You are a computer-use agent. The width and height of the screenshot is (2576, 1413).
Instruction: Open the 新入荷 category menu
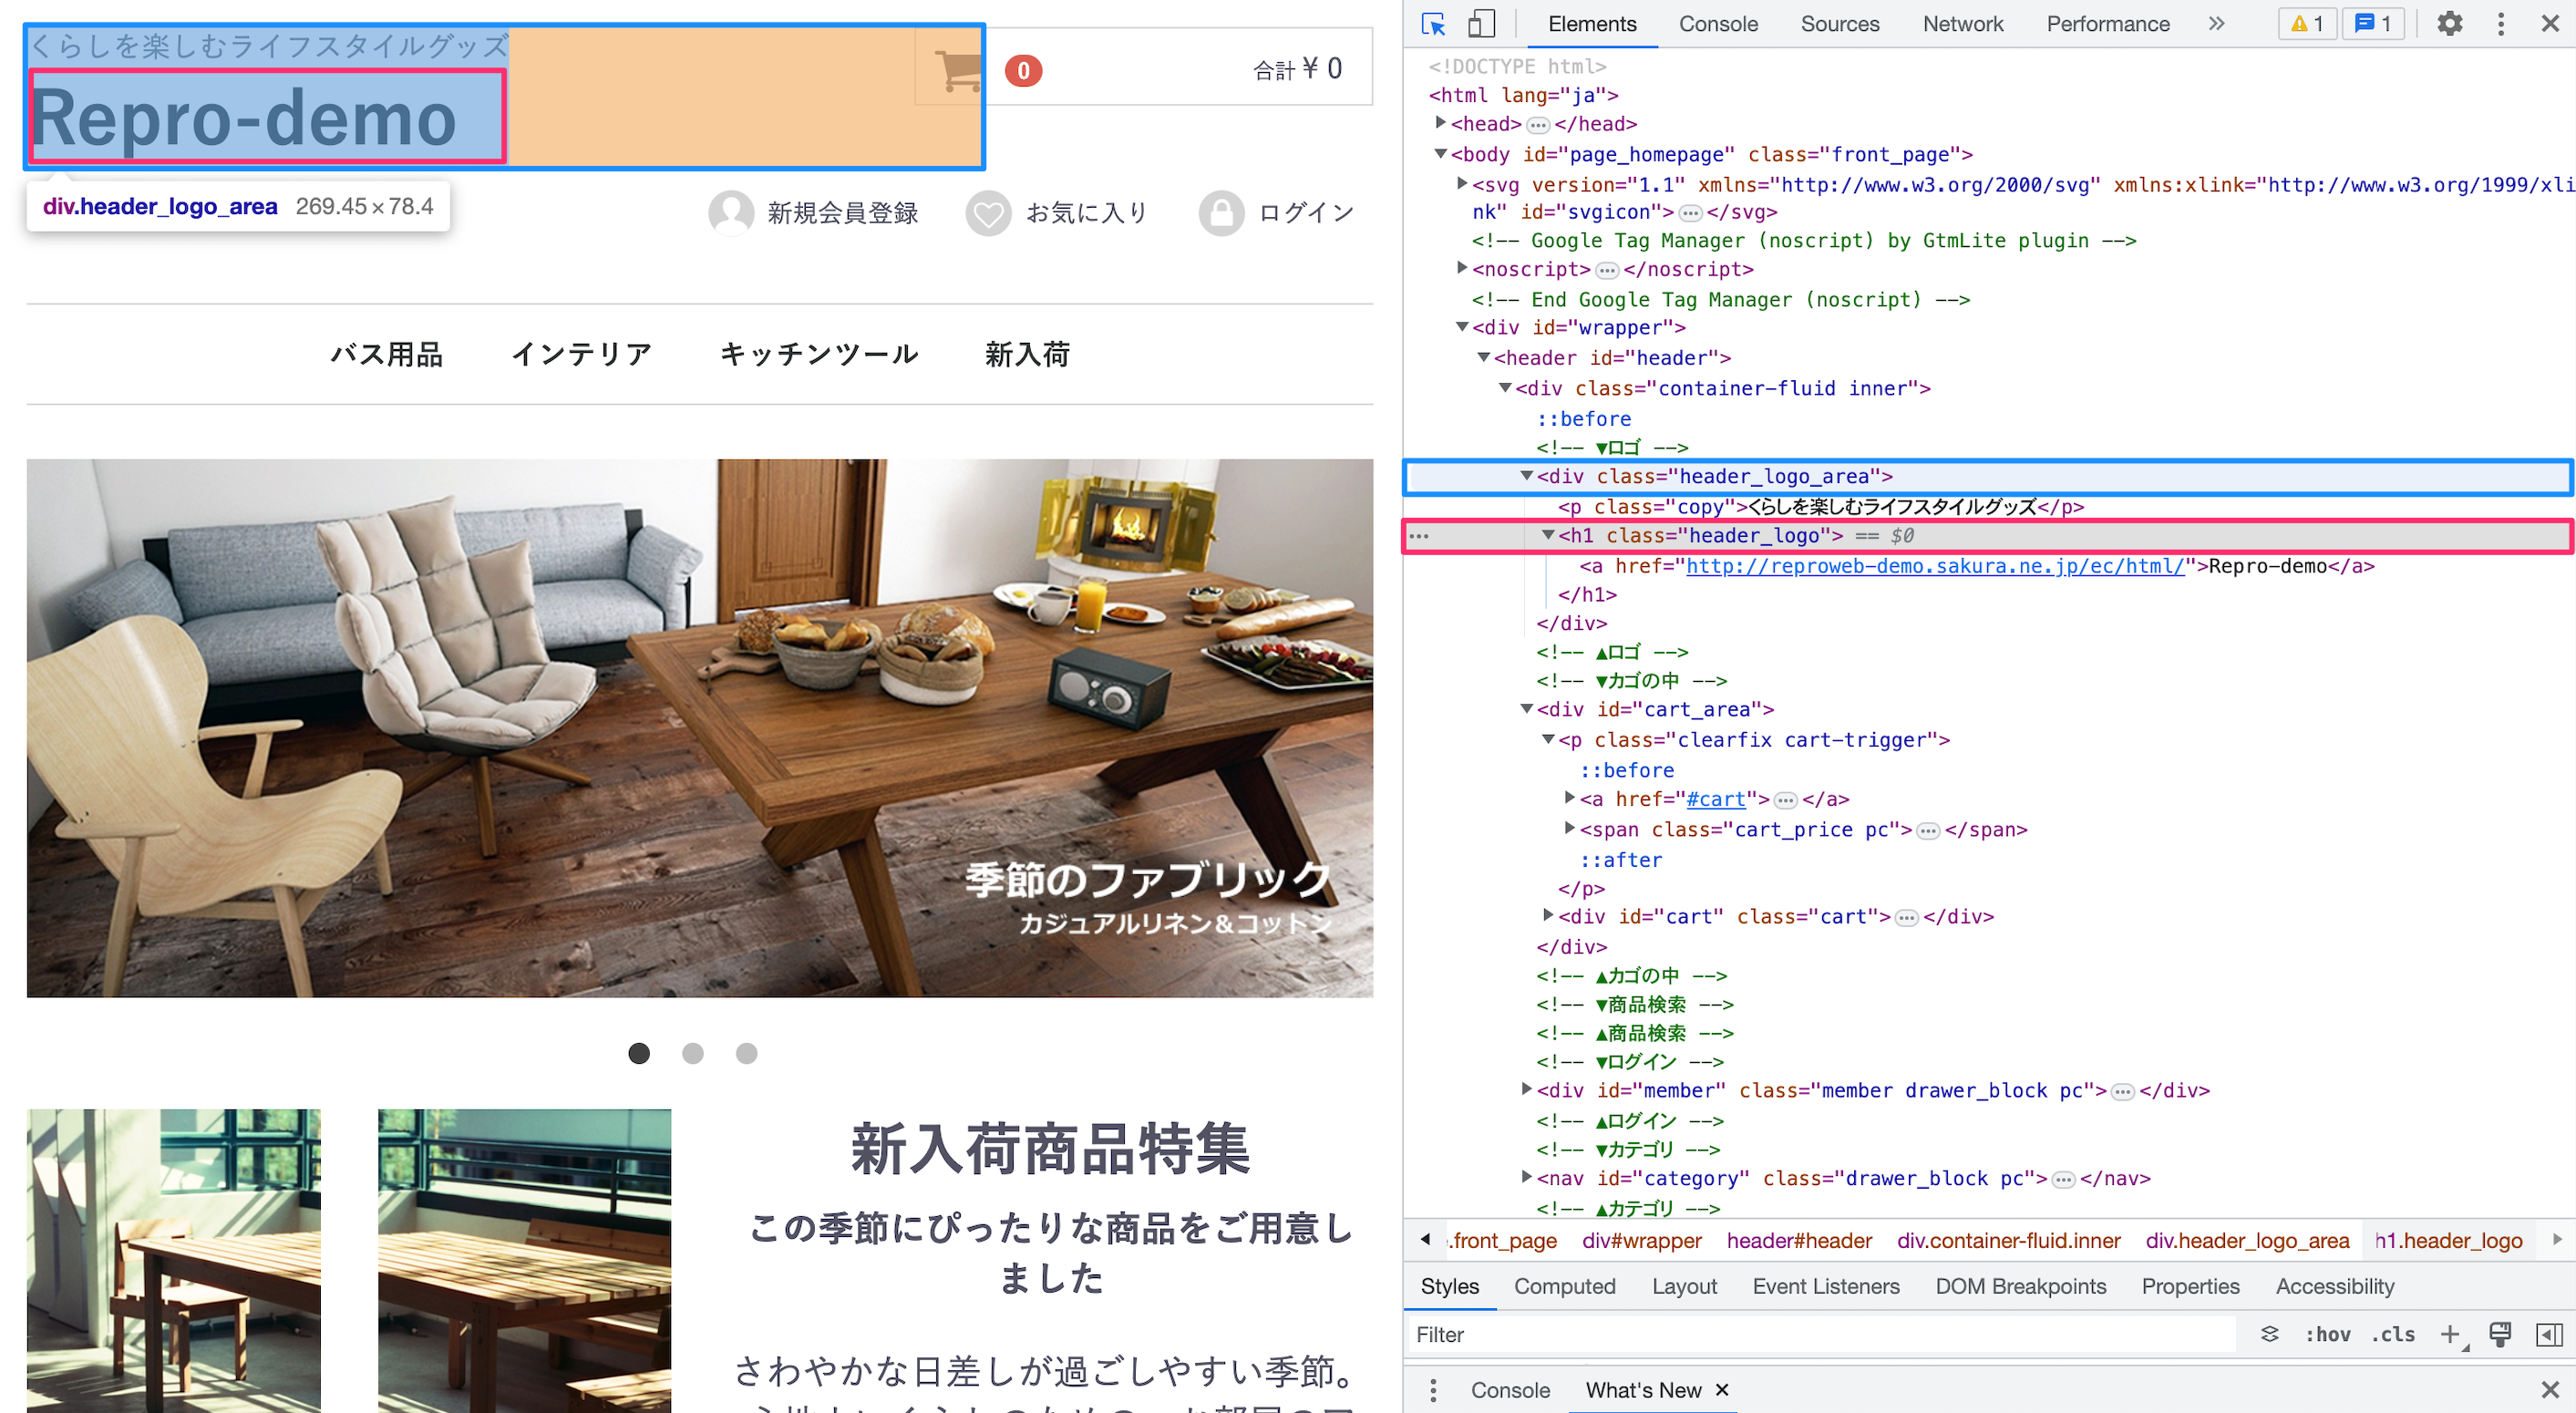point(1027,354)
